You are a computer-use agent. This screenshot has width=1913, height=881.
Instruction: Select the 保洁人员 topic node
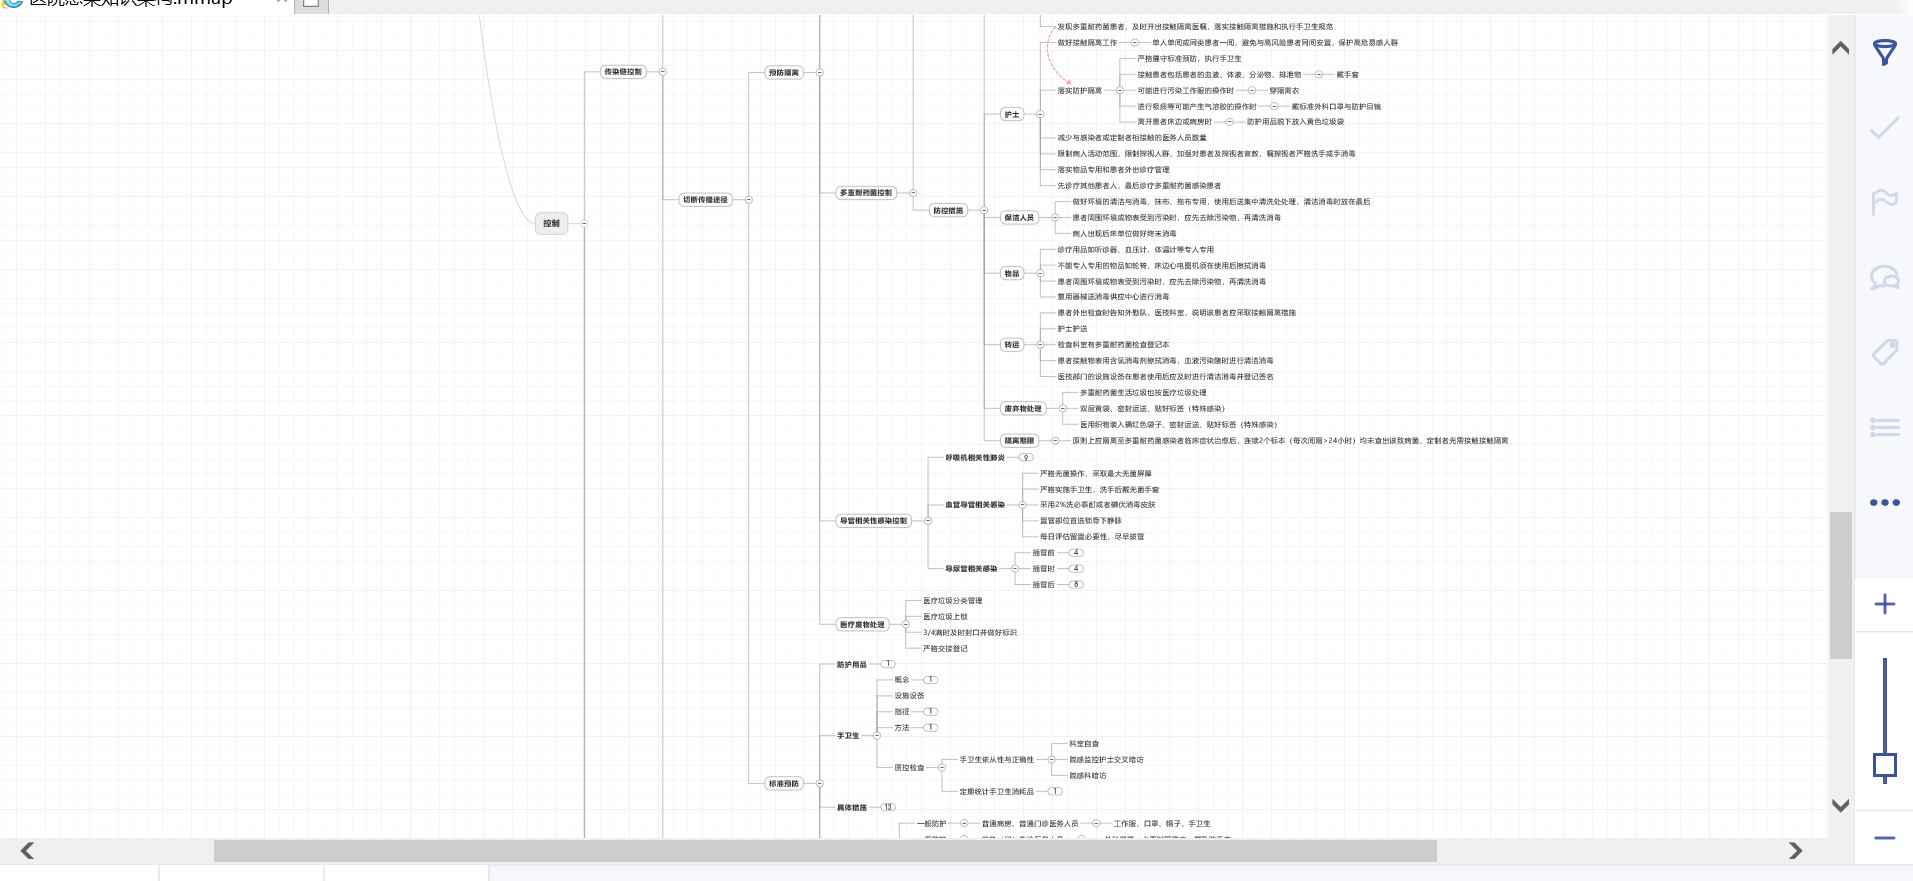coord(1019,217)
